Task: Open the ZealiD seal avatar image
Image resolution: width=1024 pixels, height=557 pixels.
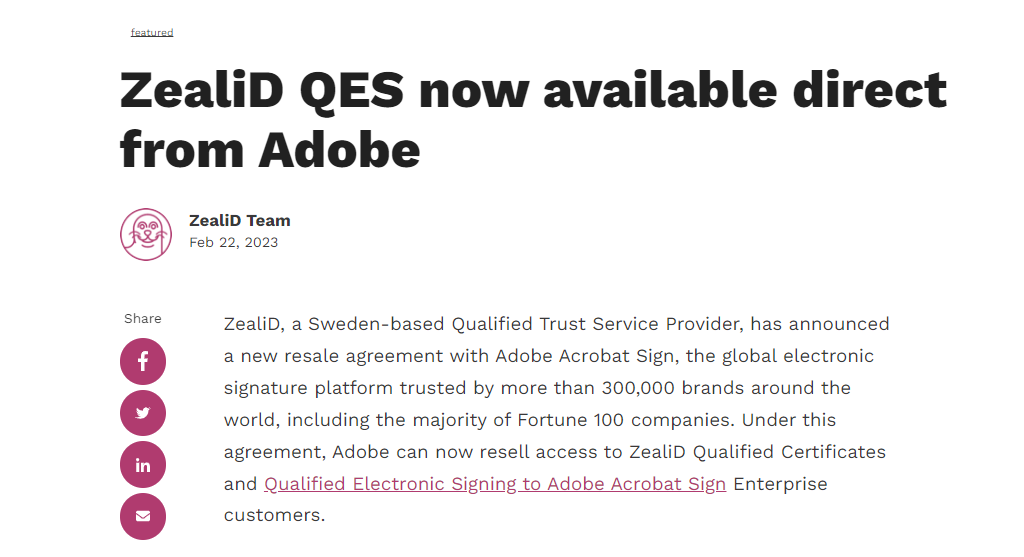Action: 146,234
